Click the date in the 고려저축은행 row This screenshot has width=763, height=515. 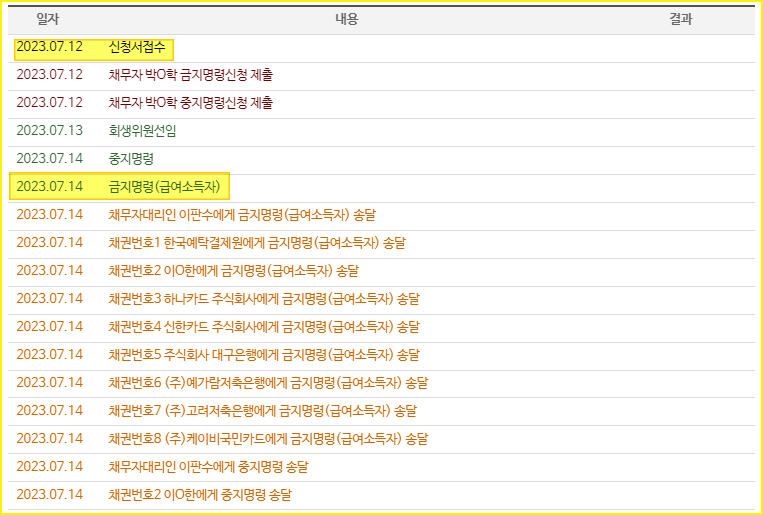tap(50, 411)
